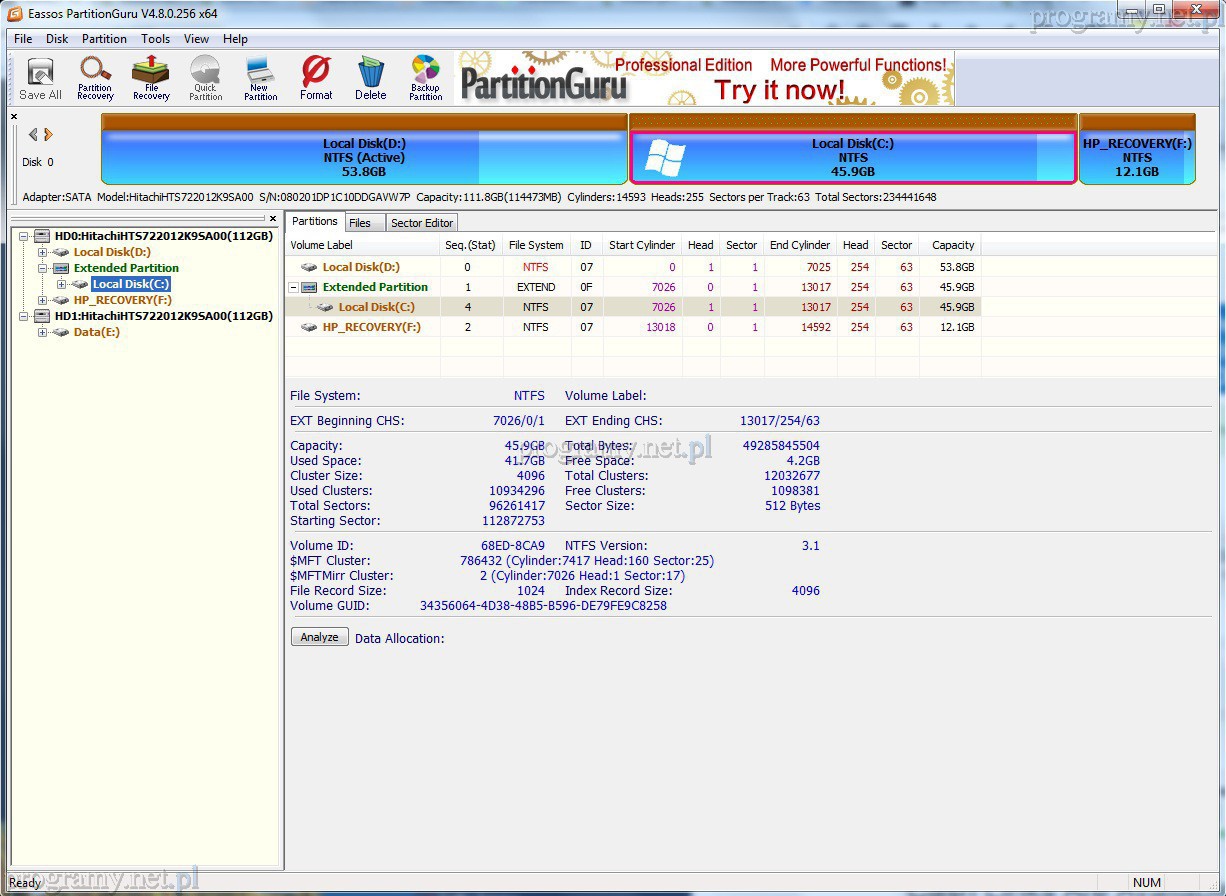Expand the HP_RECOVERY(F:) tree node
1226x896 pixels.
[42, 300]
